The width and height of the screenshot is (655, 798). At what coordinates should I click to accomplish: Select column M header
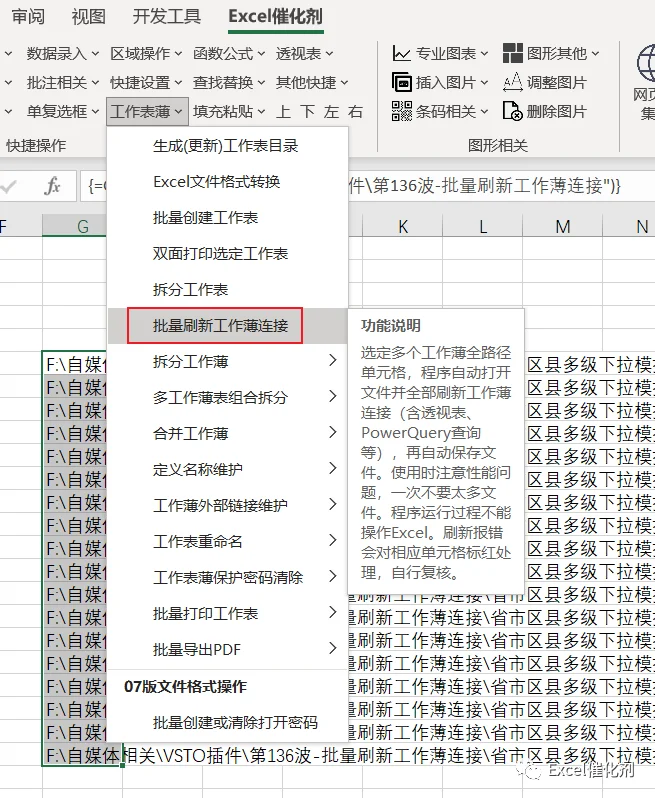point(562,226)
